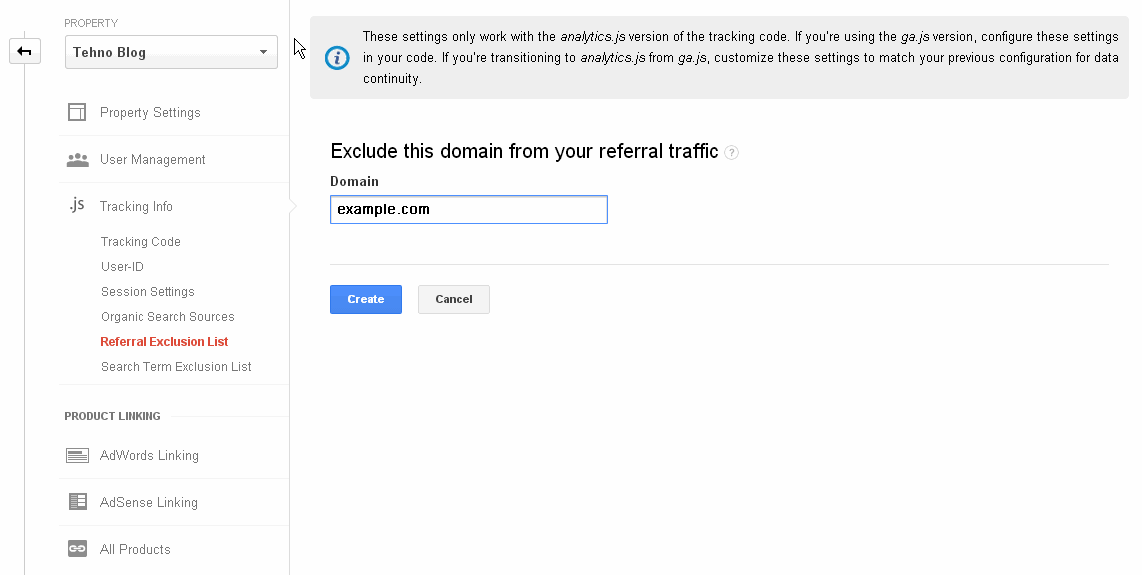Collapse the Tracking Info section label
Viewport: 1142px width, 575px height.
pos(136,207)
